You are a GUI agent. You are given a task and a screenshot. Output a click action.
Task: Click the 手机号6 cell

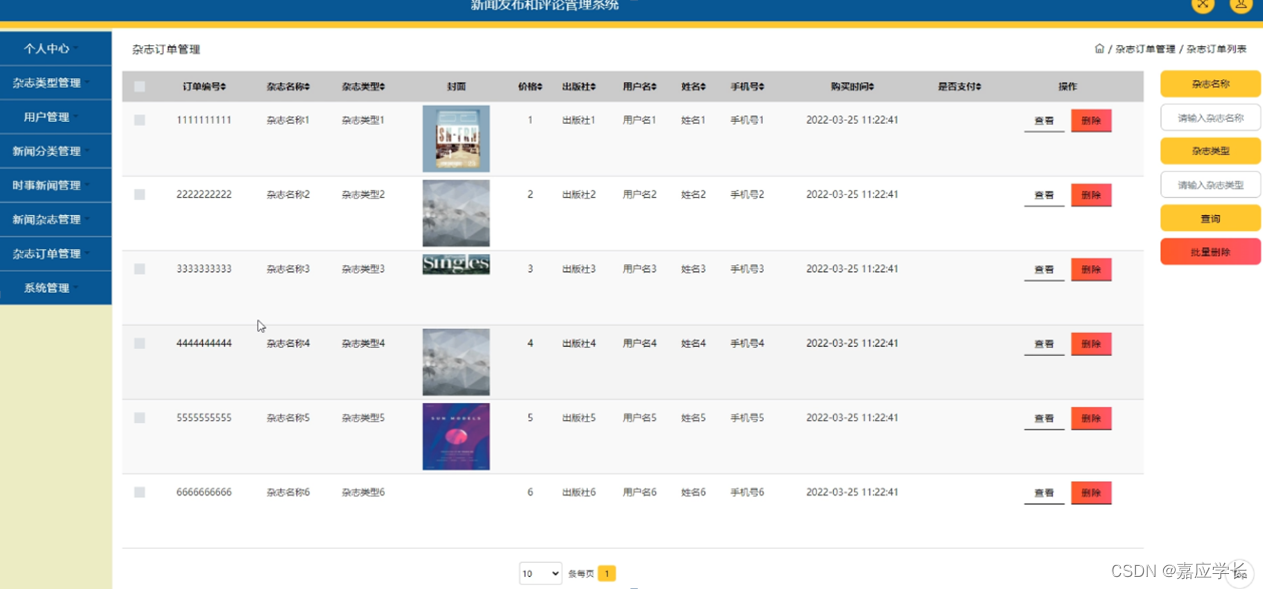747,492
